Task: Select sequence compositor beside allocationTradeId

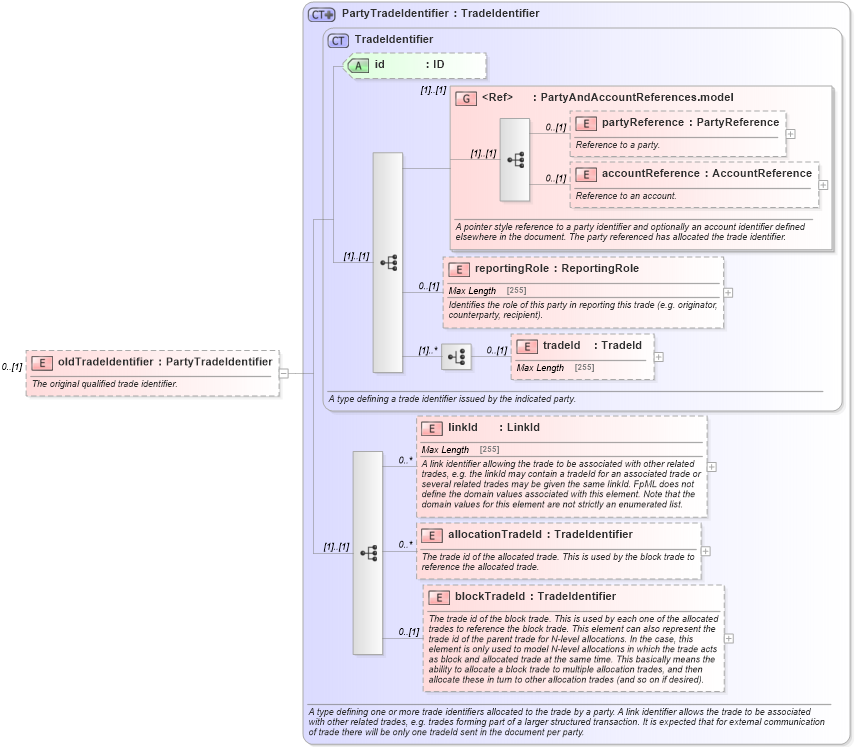Action: point(368,553)
